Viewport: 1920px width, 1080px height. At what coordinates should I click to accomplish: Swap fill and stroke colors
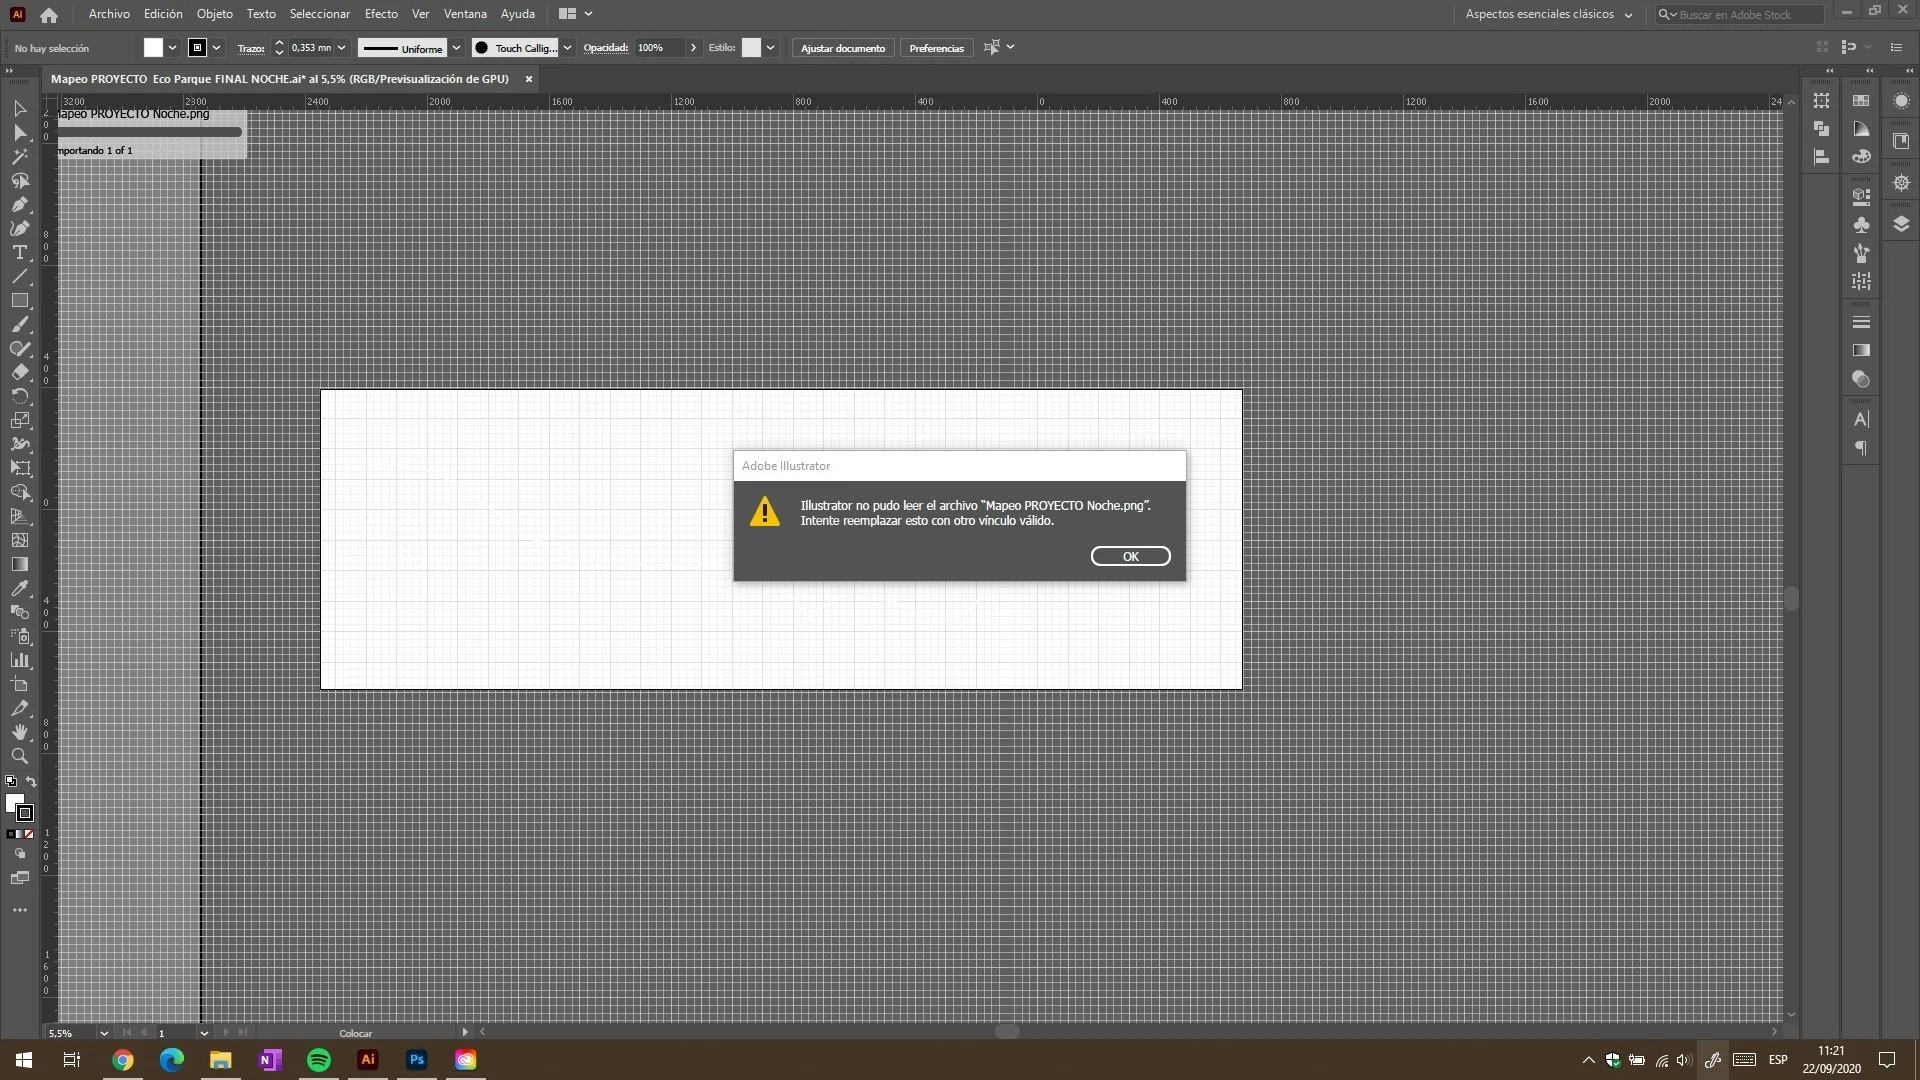pyautogui.click(x=31, y=781)
